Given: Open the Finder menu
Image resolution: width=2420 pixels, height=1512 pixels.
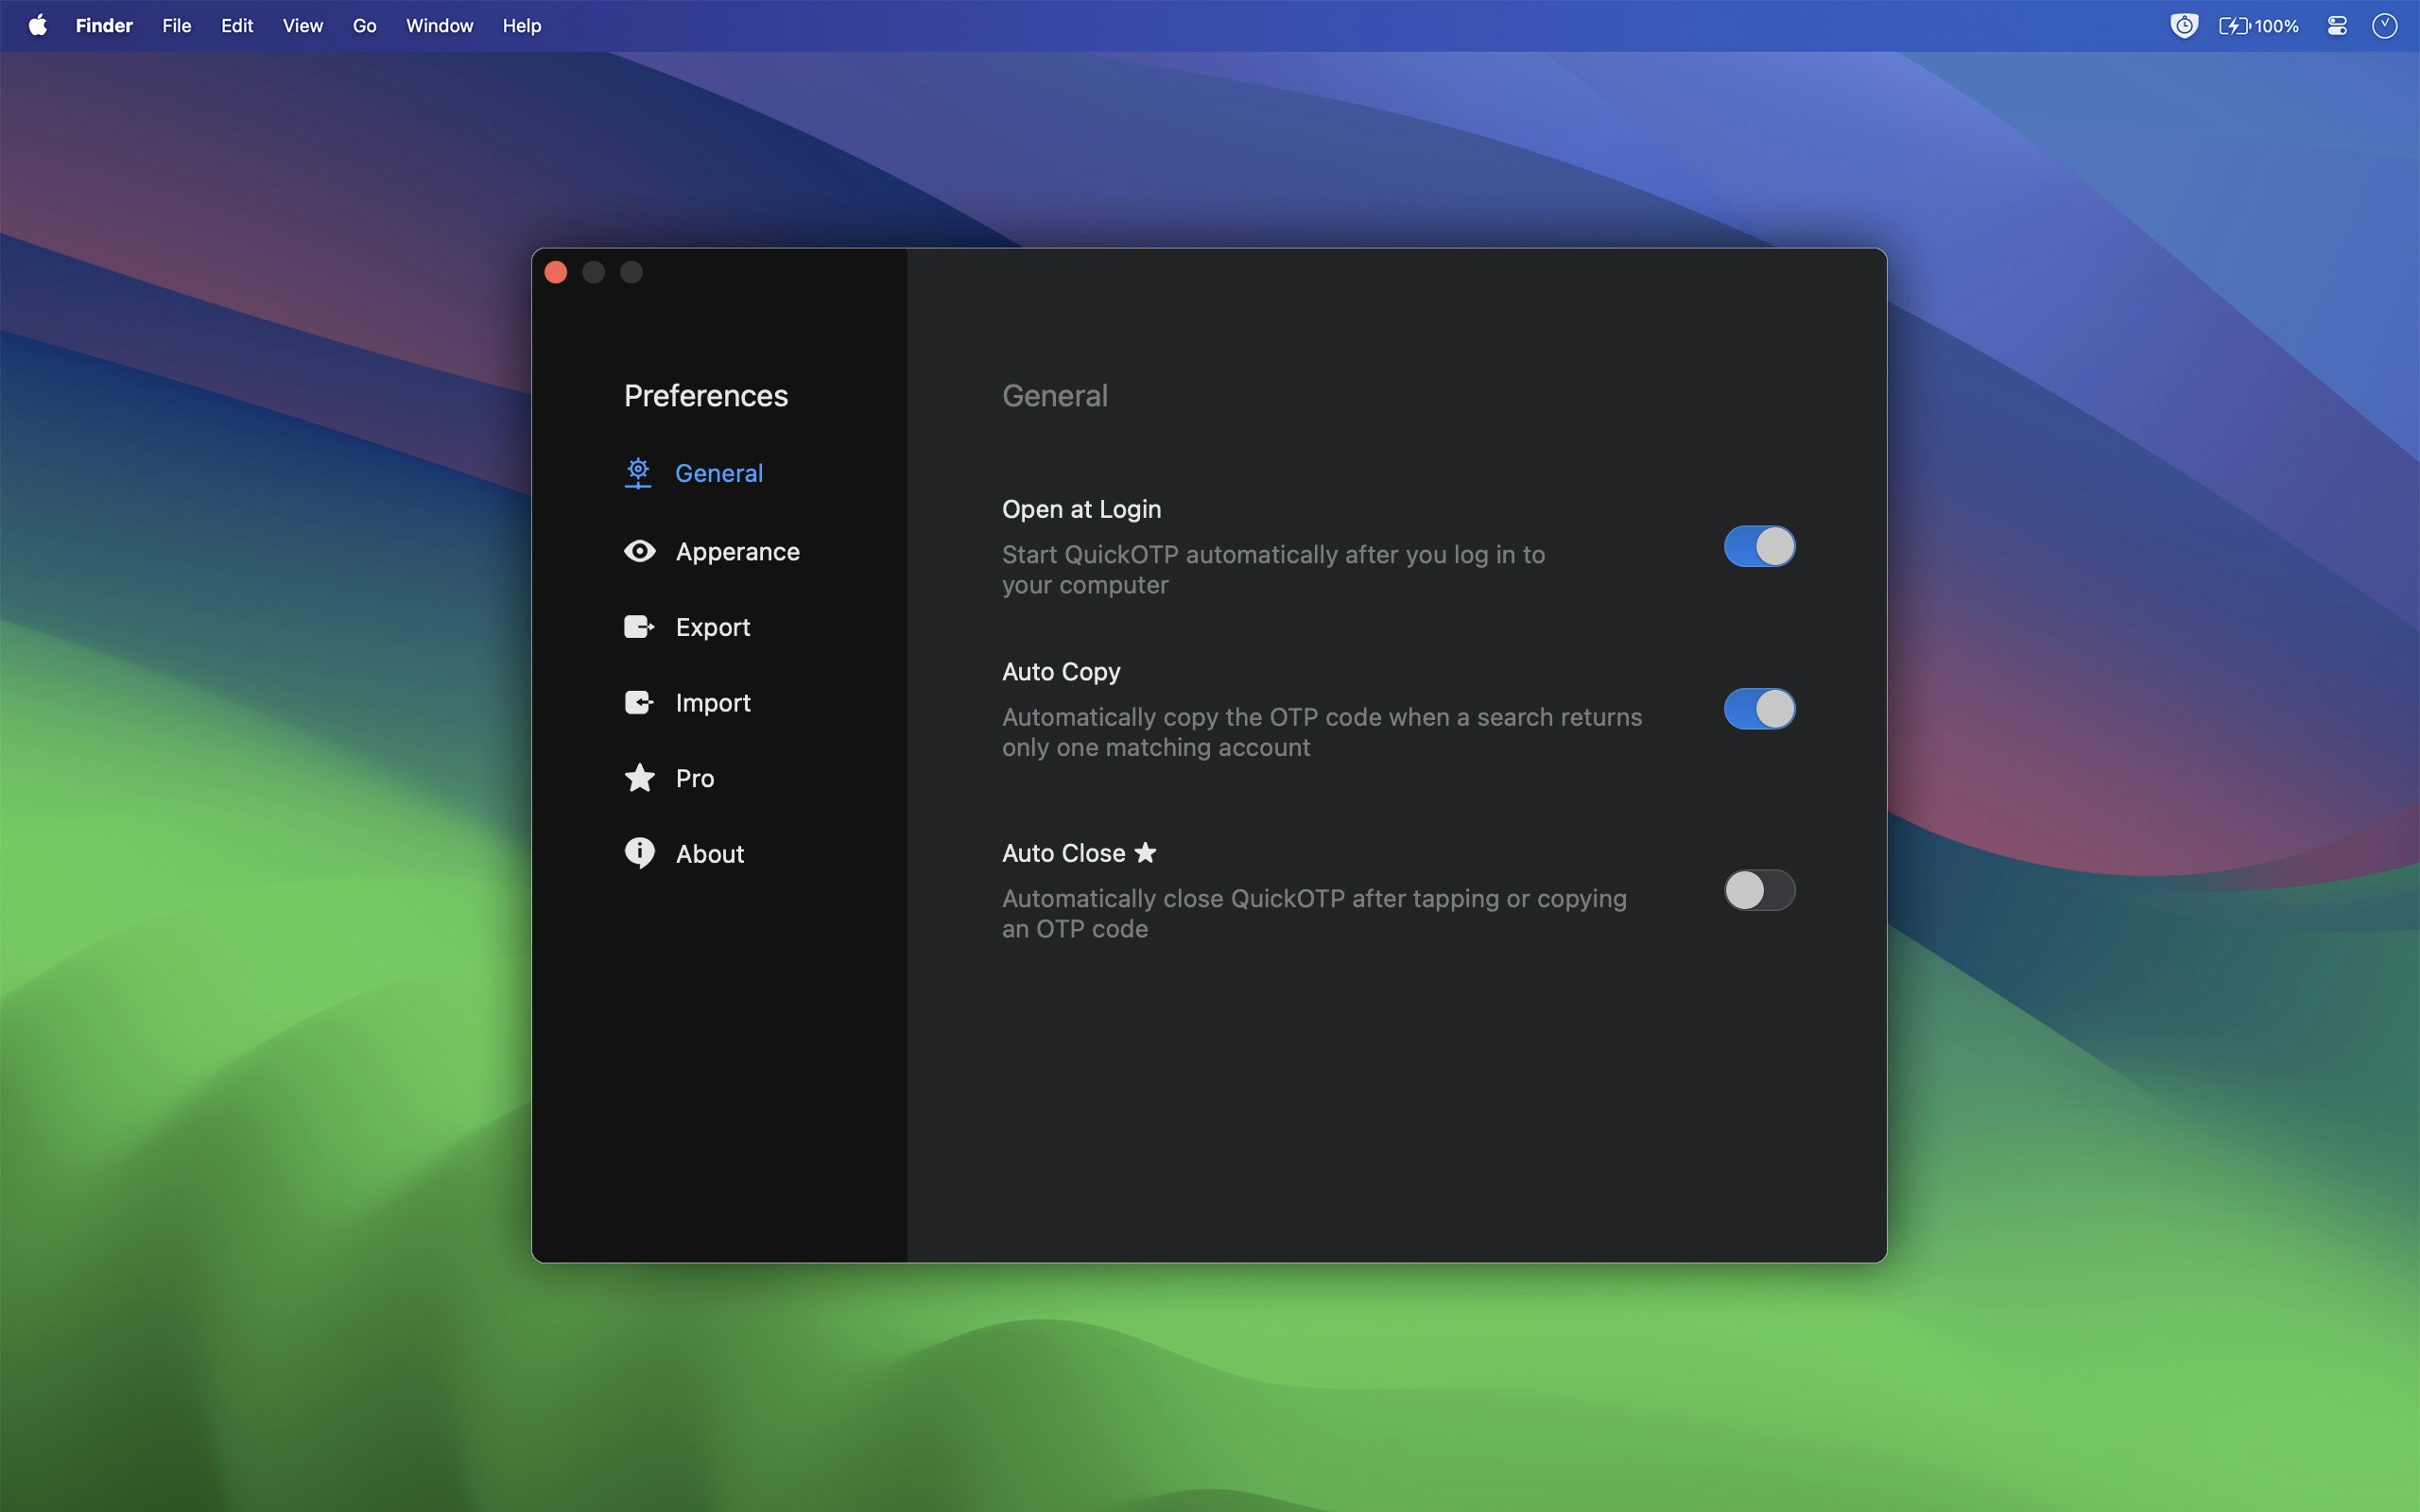Looking at the screenshot, I should [x=104, y=26].
